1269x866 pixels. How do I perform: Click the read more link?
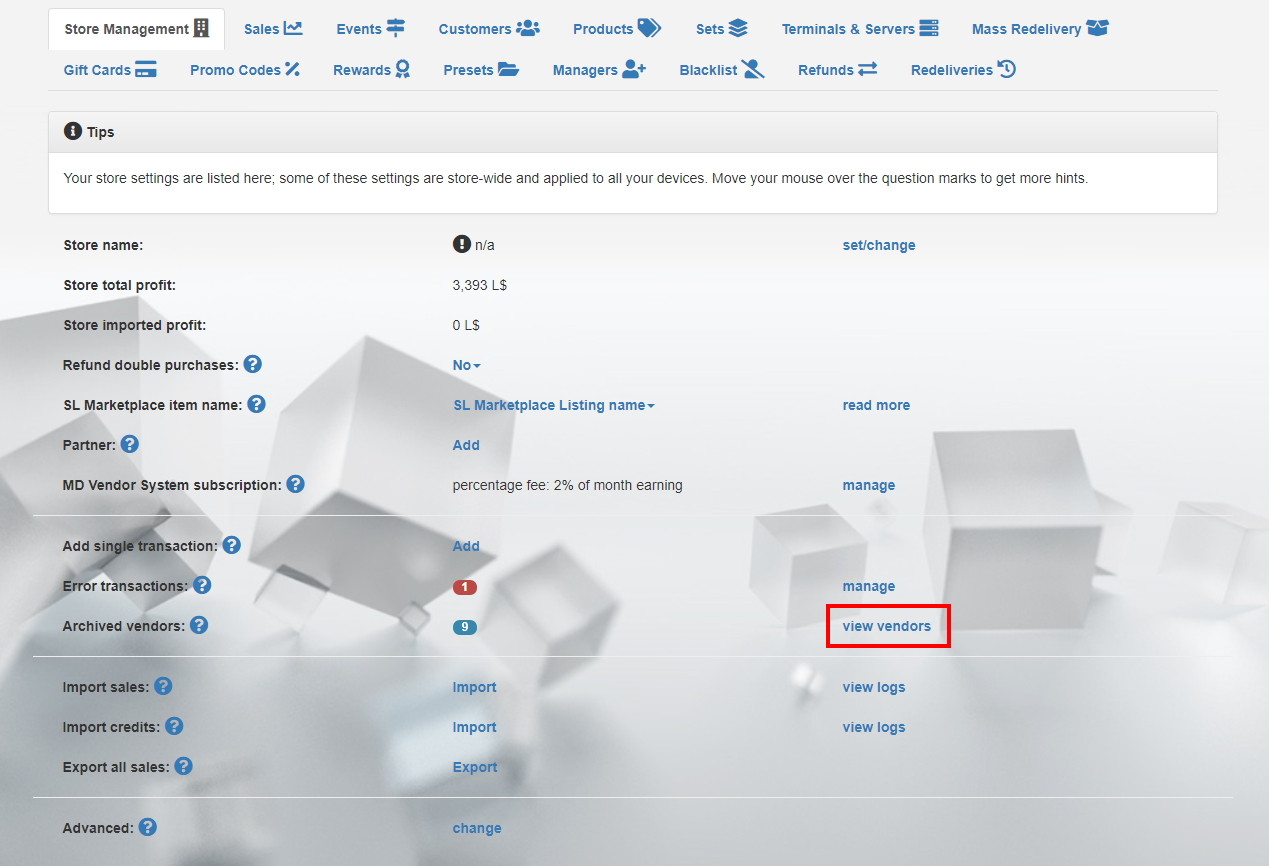pos(876,405)
